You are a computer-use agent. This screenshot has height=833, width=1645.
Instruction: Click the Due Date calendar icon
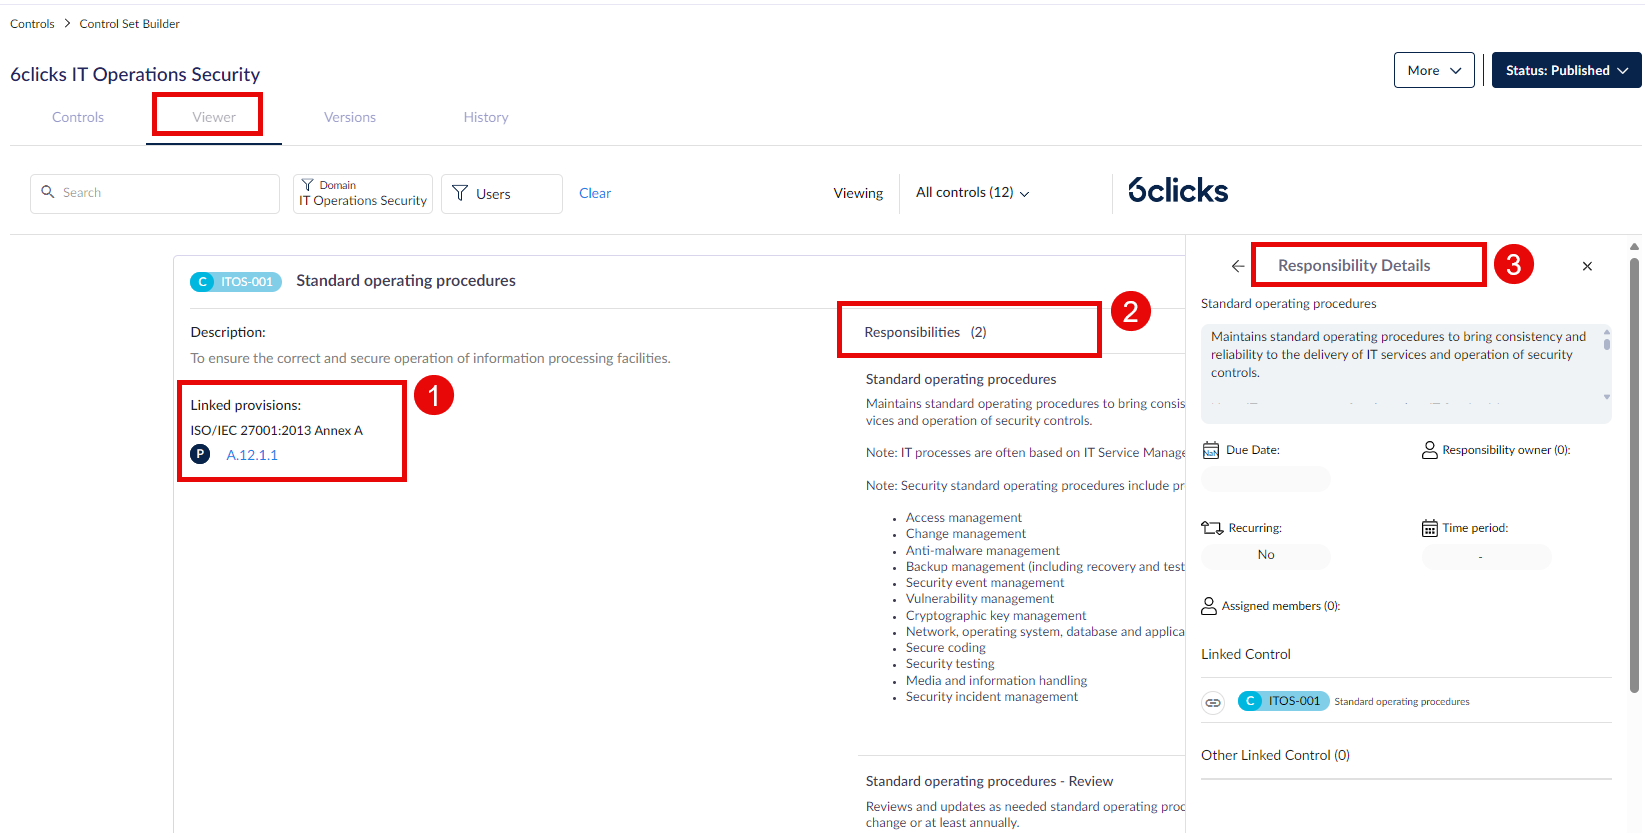pyautogui.click(x=1211, y=450)
